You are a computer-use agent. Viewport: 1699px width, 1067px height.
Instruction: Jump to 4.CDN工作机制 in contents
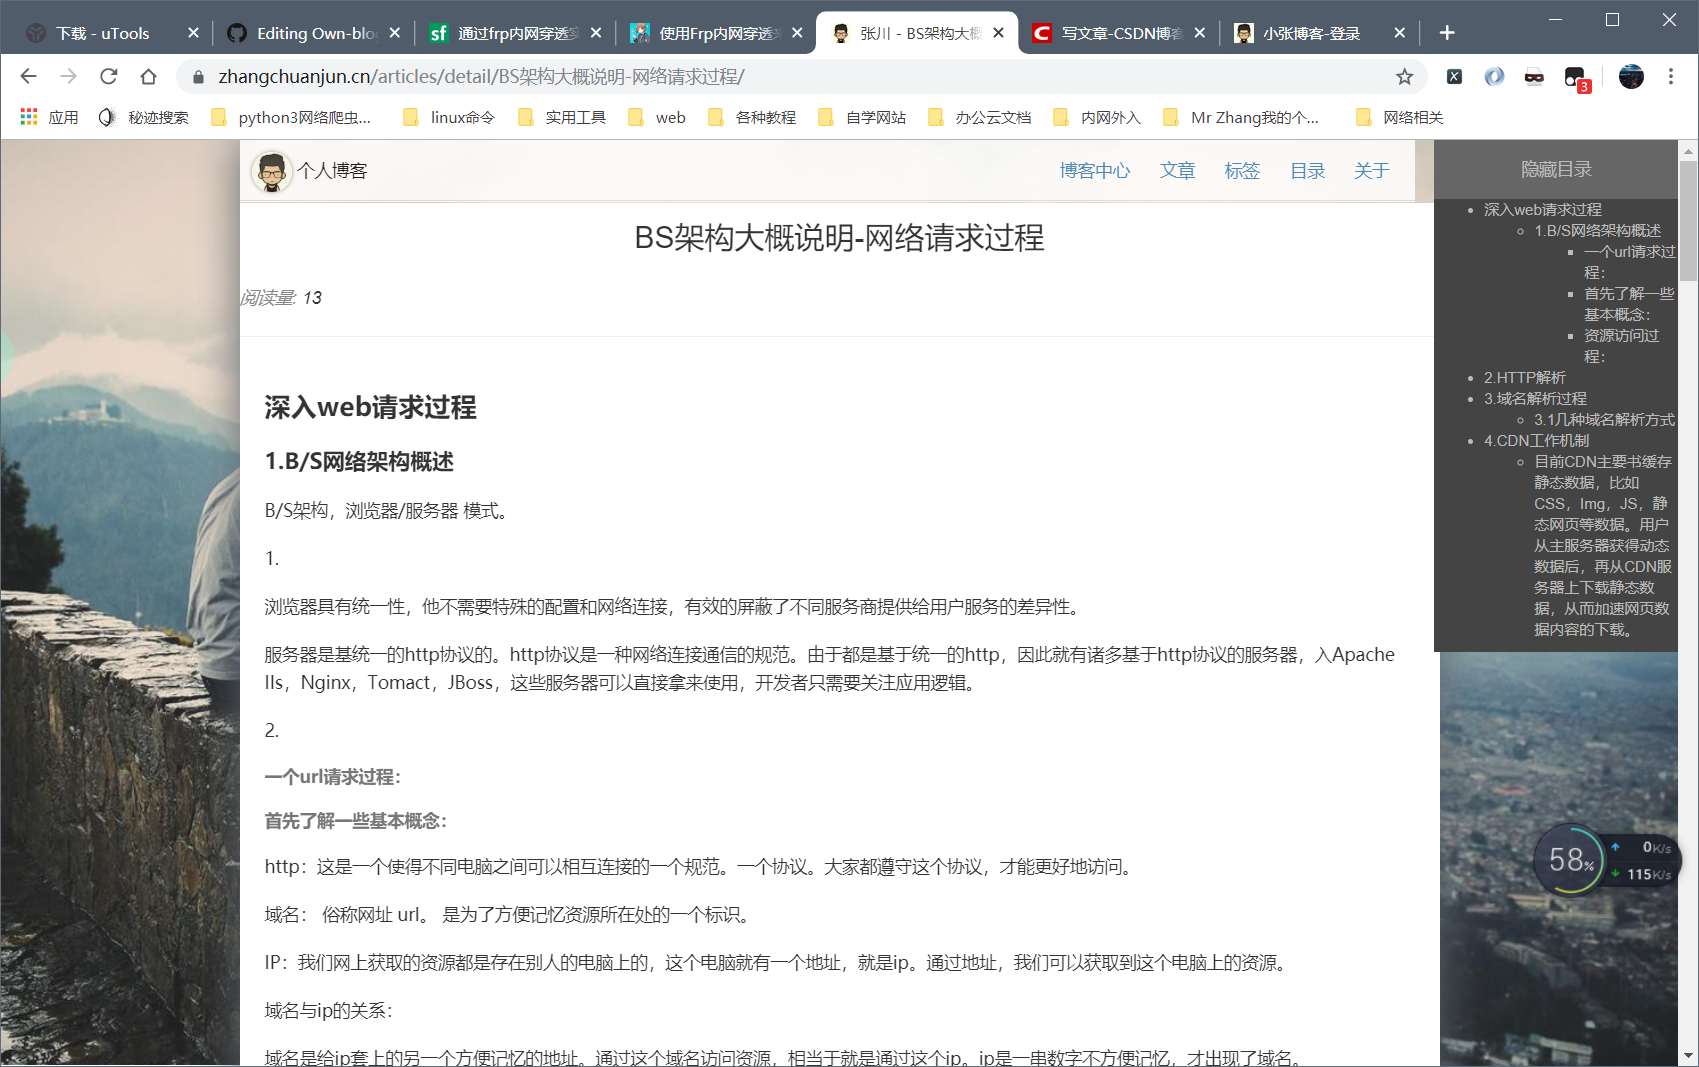coord(1536,441)
